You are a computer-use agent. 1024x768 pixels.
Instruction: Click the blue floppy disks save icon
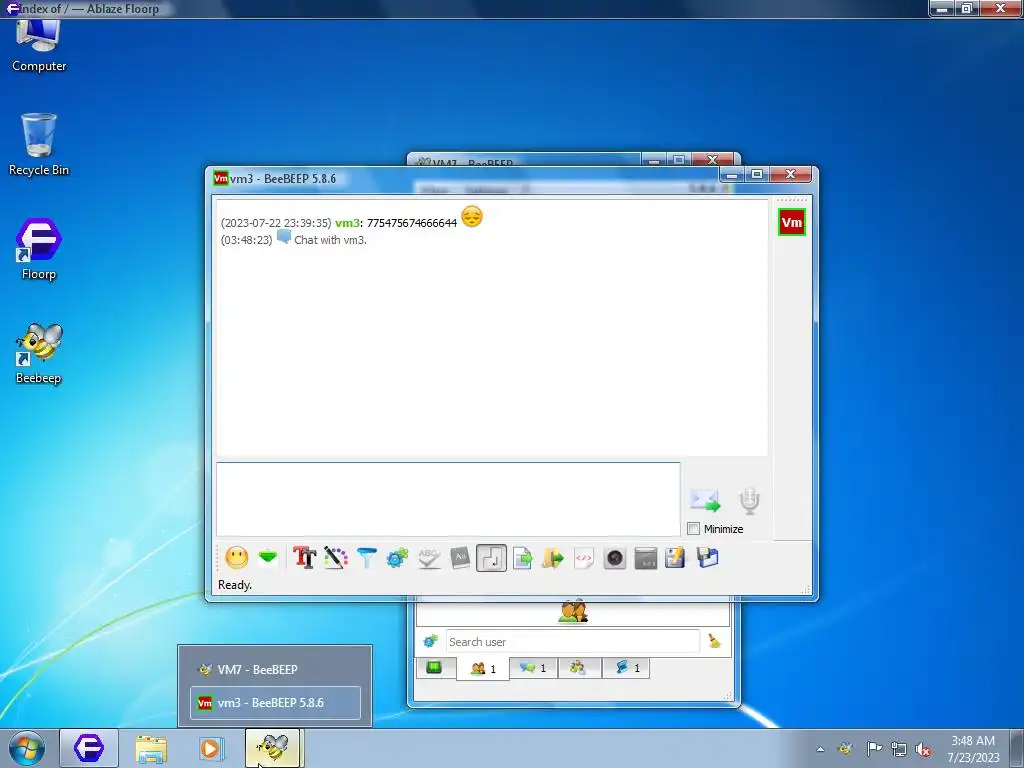click(707, 558)
